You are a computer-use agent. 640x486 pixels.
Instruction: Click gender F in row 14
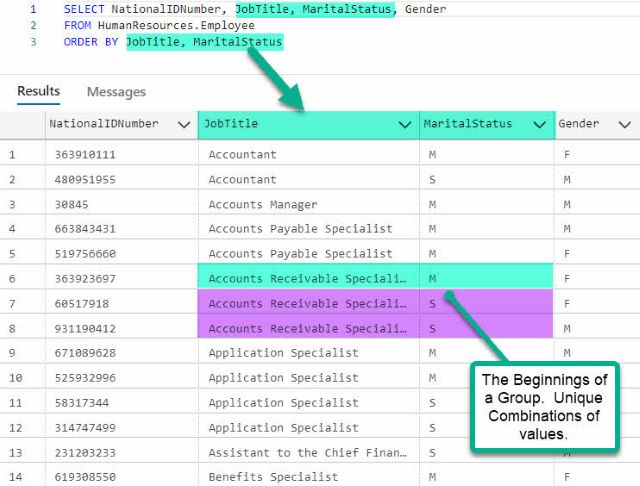[567, 477]
